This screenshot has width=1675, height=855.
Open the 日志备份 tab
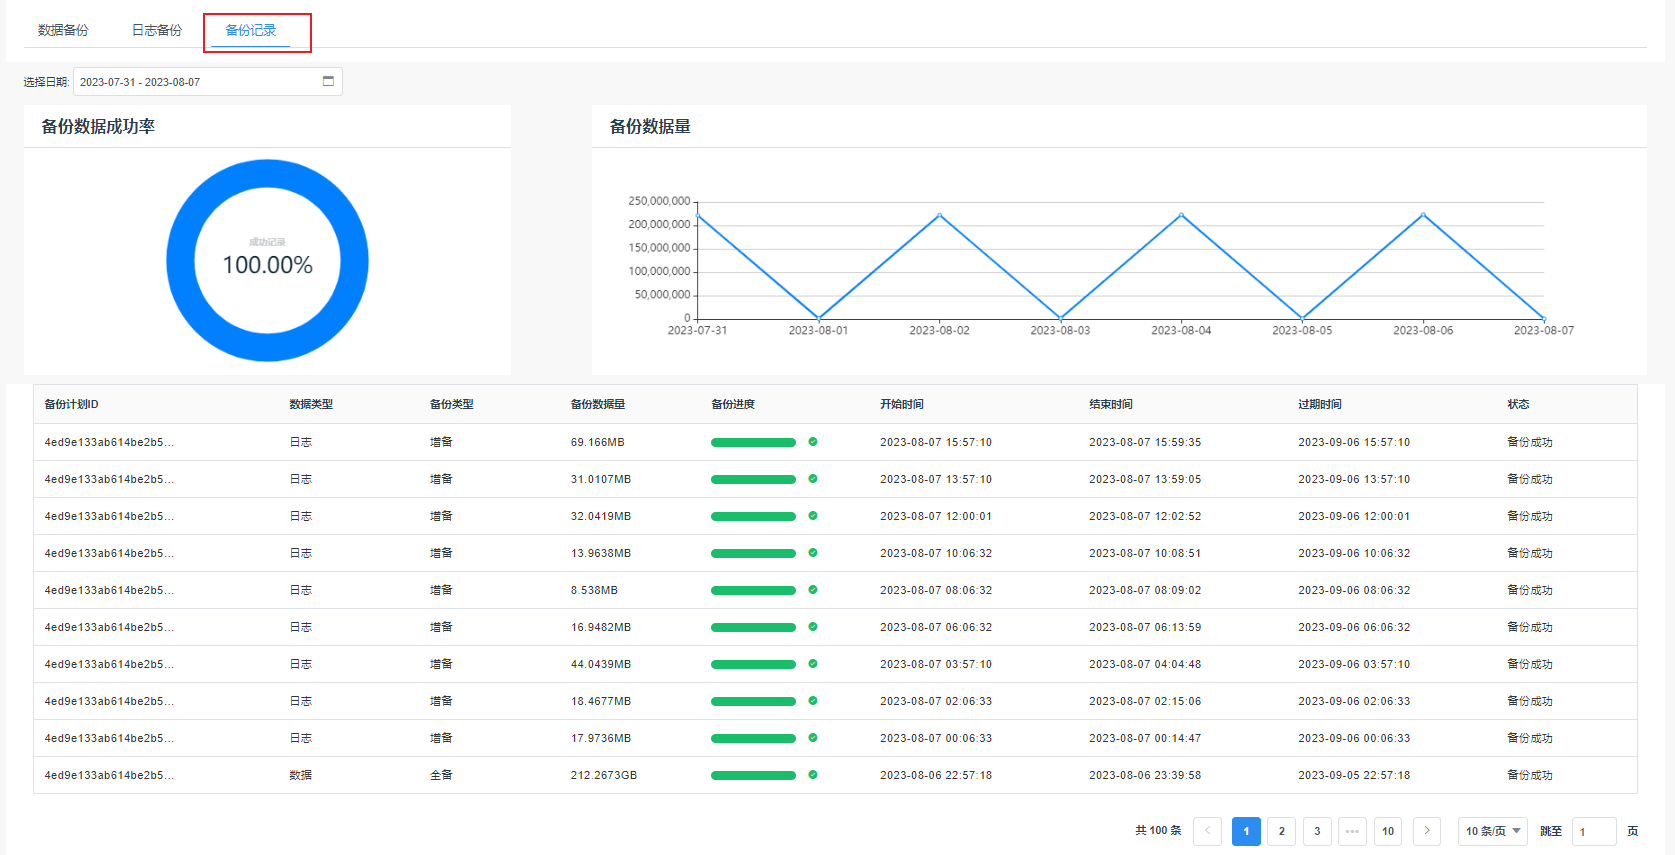[x=157, y=30]
